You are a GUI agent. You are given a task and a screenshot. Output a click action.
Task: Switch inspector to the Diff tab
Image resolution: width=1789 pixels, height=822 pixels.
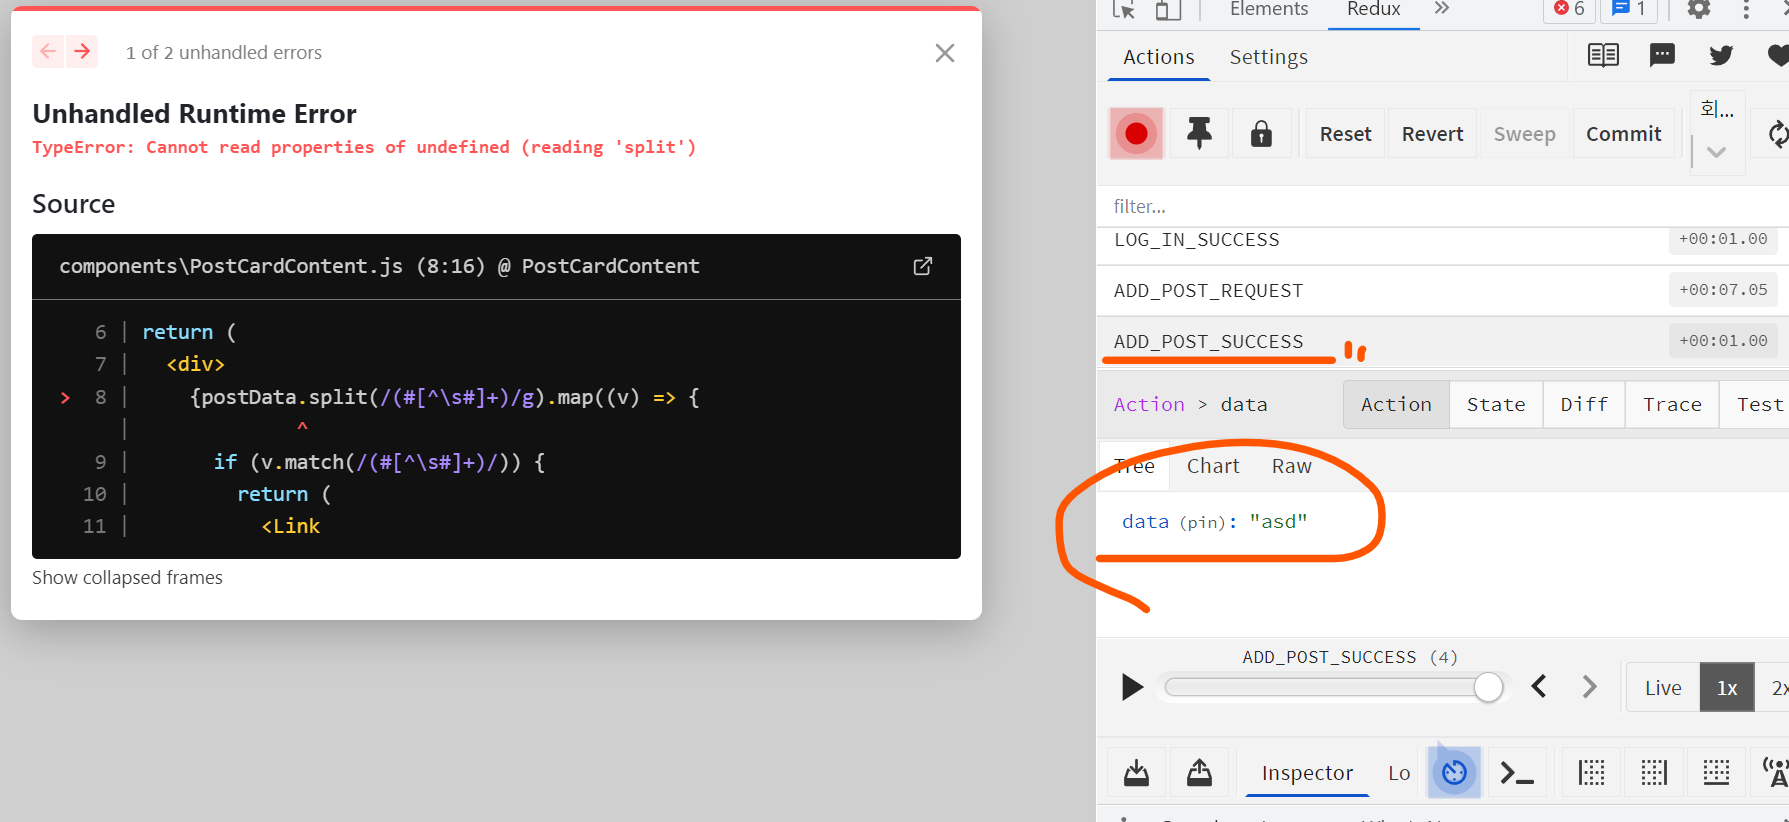click(x=1584, y=404)
